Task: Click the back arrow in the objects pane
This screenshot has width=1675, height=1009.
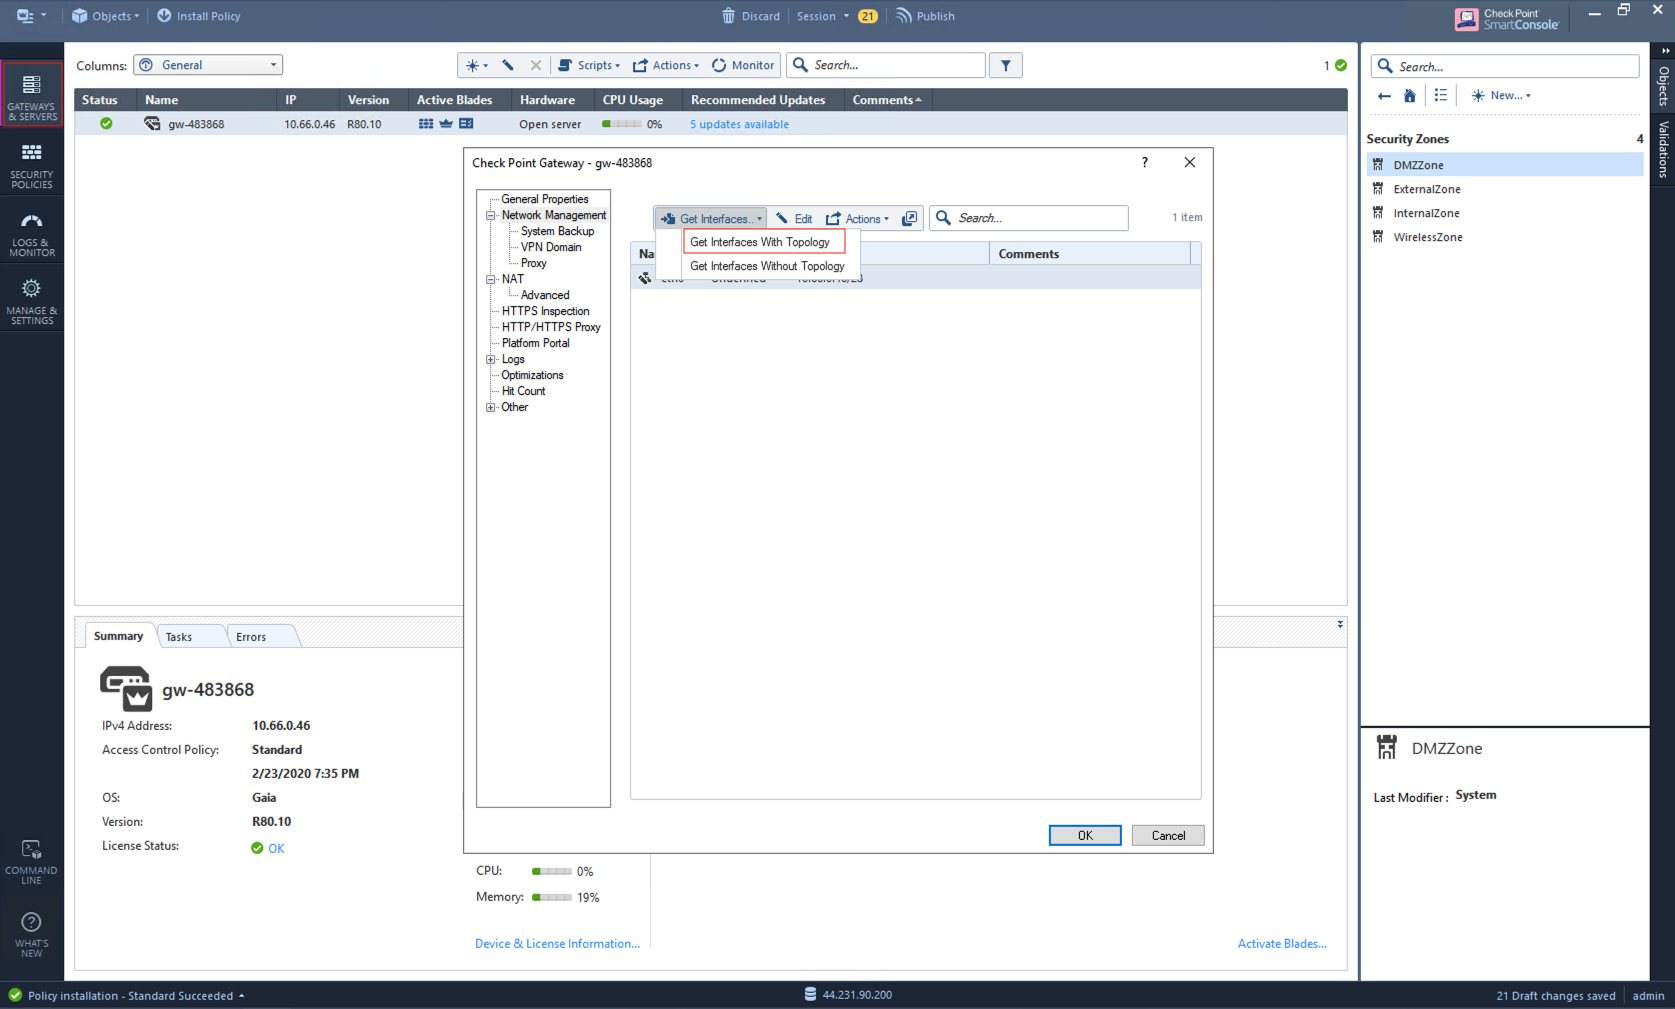Action: 1384,95
